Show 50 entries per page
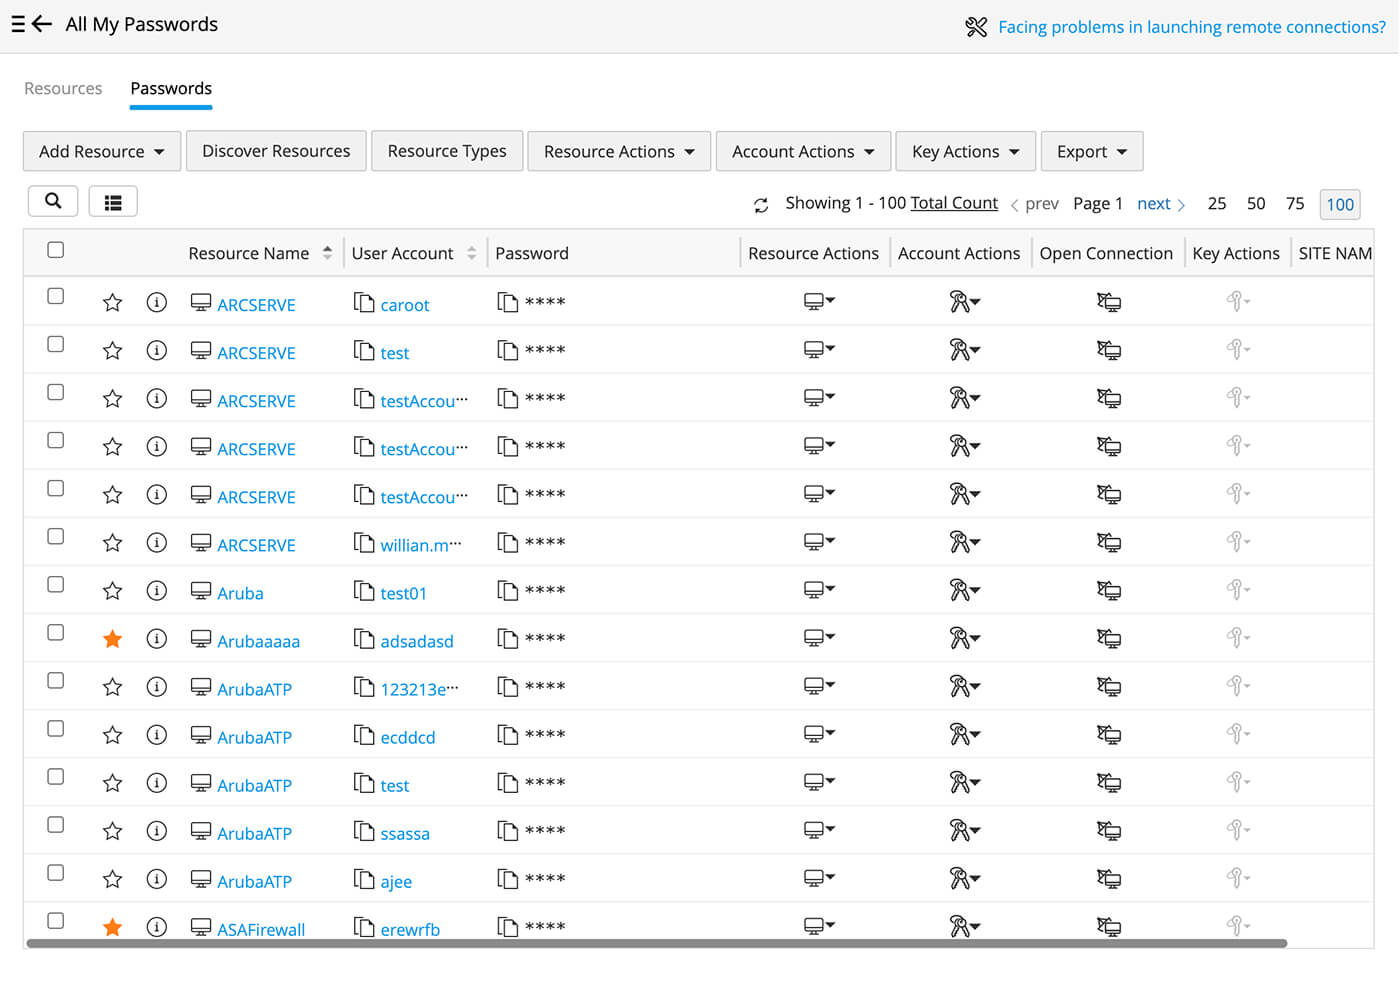Image resolution: width=1400 pixels, height=994 pixels. pyautogui.click(x=1256, y=203)
